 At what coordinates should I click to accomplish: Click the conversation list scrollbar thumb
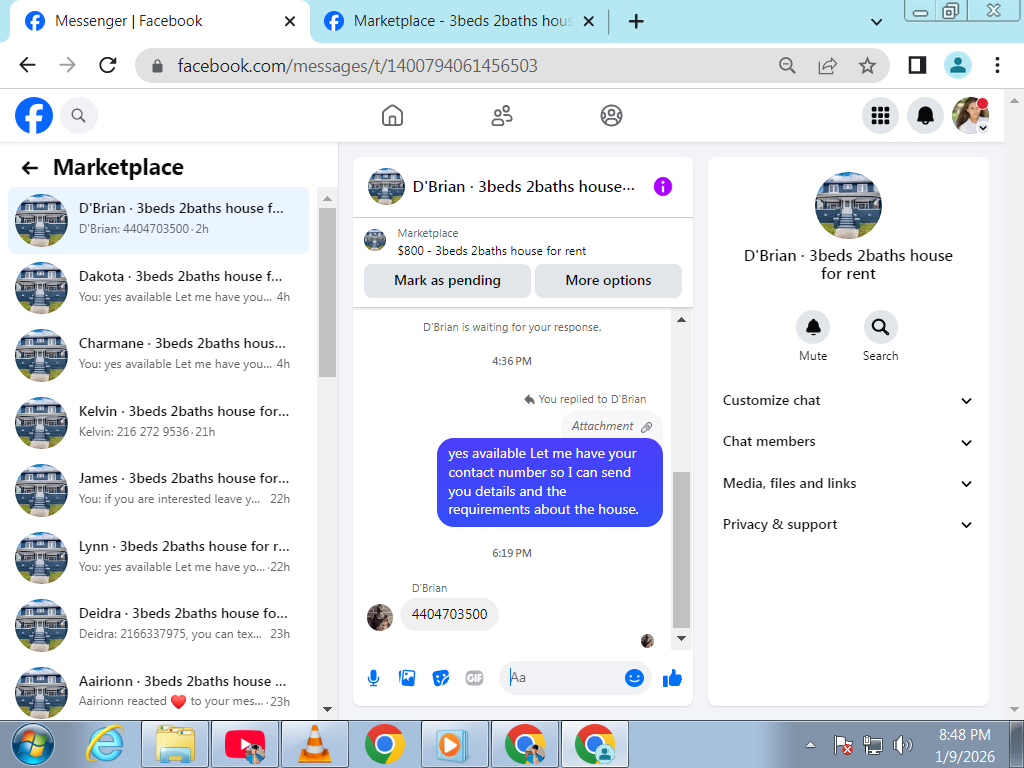(x=327, y=292)
